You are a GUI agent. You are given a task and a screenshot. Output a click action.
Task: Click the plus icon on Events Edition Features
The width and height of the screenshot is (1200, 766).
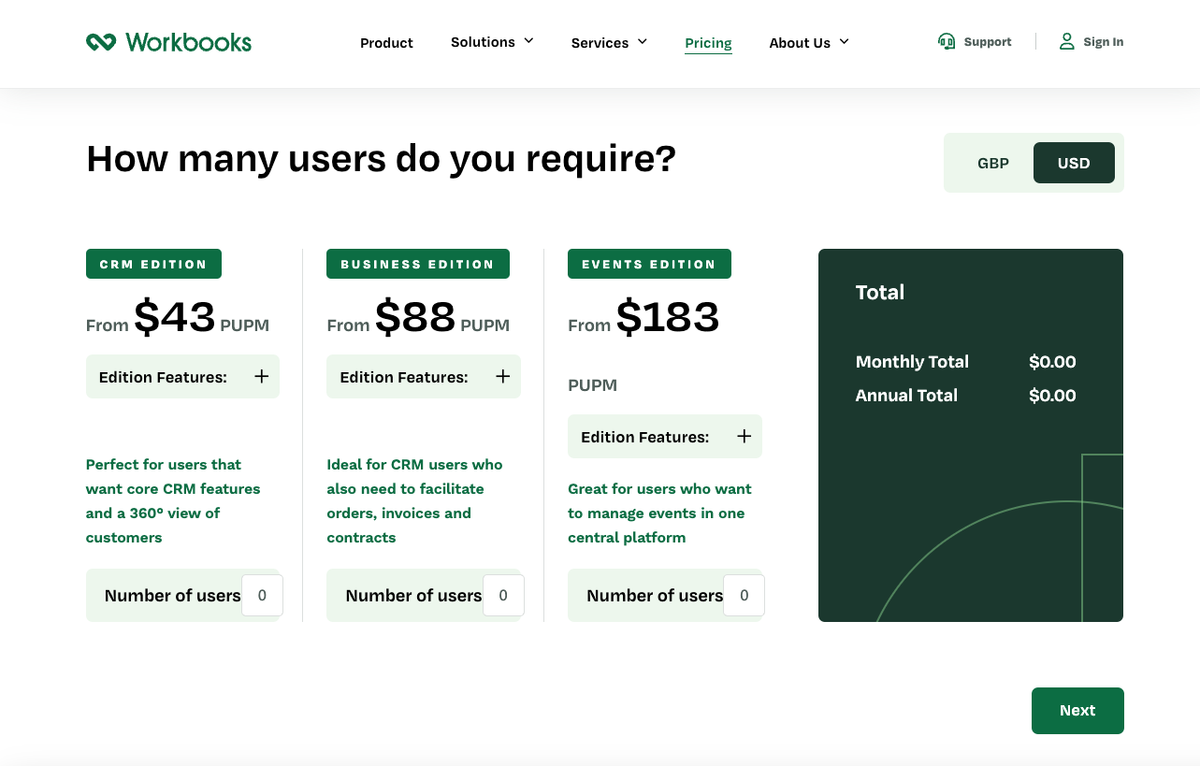(744, 436)
